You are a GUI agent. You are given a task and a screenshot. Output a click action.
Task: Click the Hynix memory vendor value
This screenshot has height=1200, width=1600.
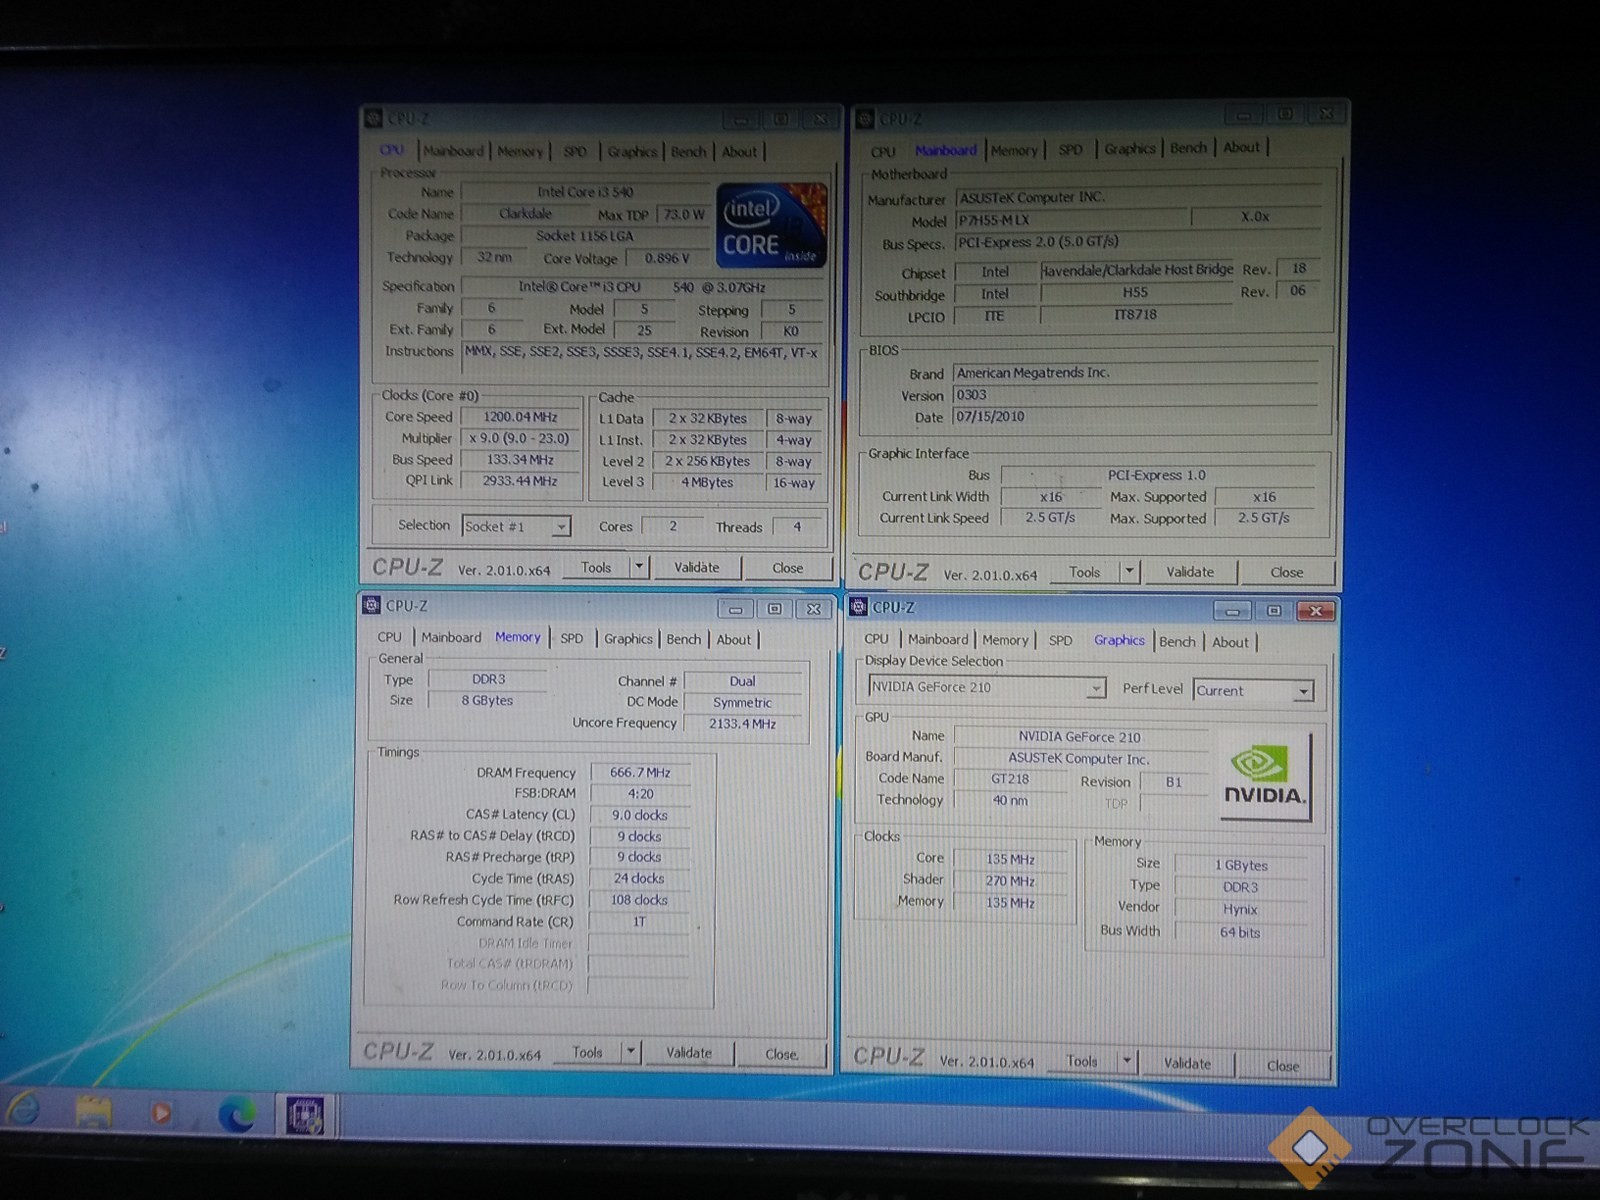point(1240,909)
